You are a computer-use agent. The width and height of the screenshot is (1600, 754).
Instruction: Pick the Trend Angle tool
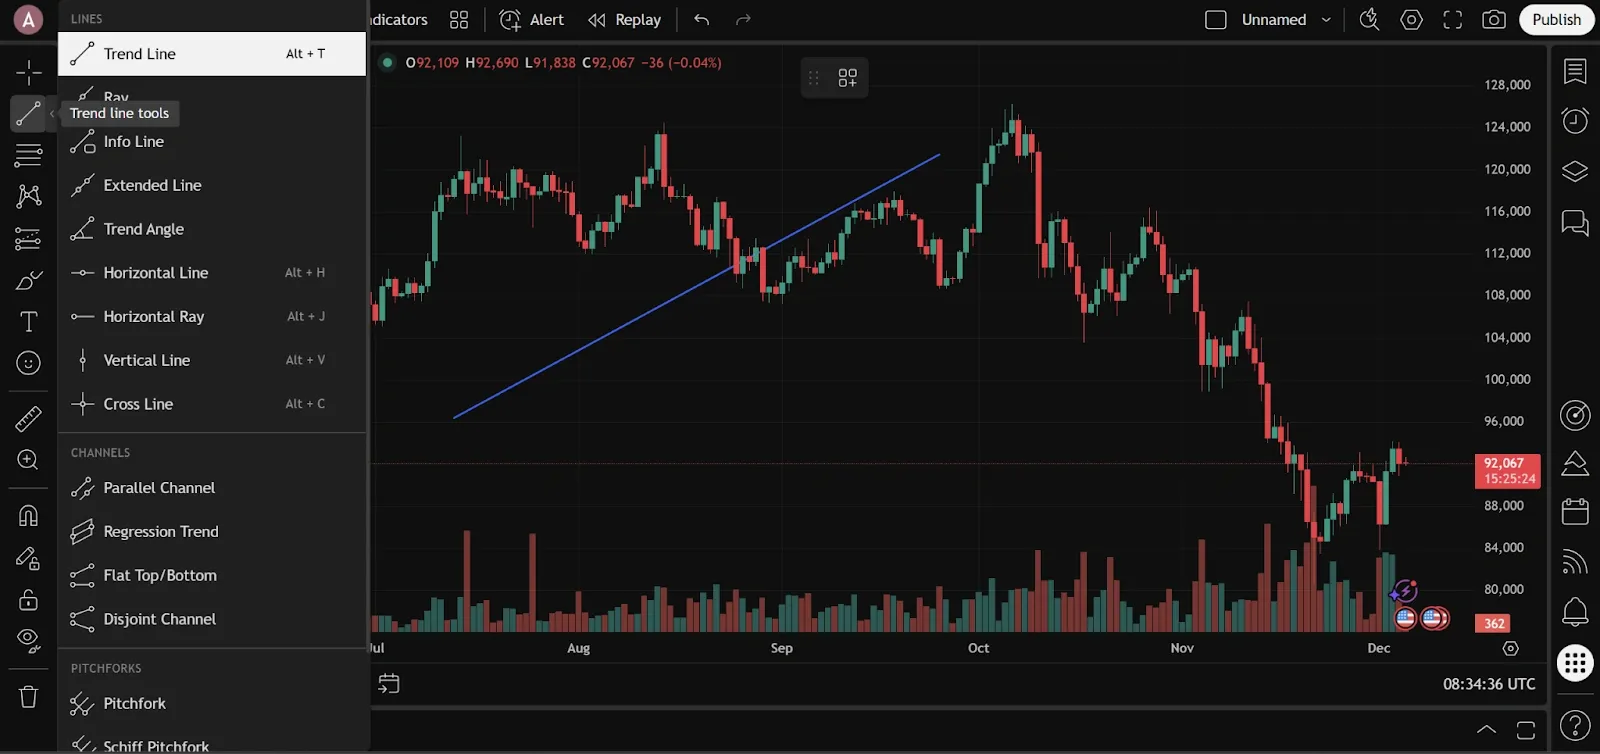click(212, 229)
